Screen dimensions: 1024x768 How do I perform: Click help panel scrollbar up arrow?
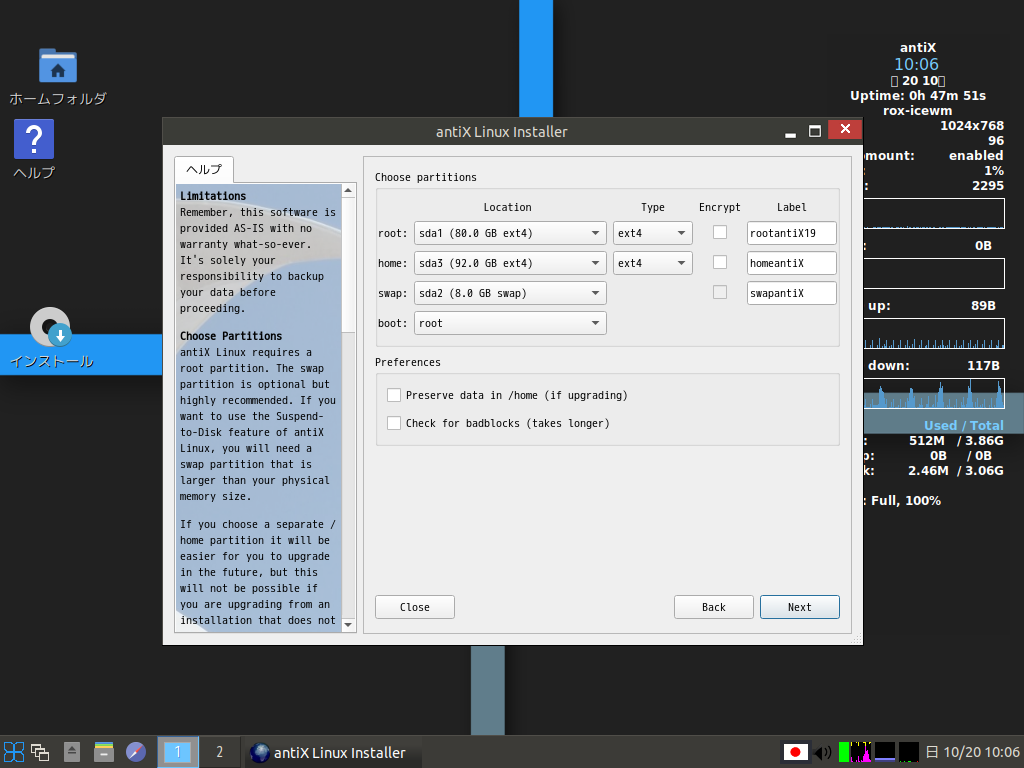[x=348, y=191]
